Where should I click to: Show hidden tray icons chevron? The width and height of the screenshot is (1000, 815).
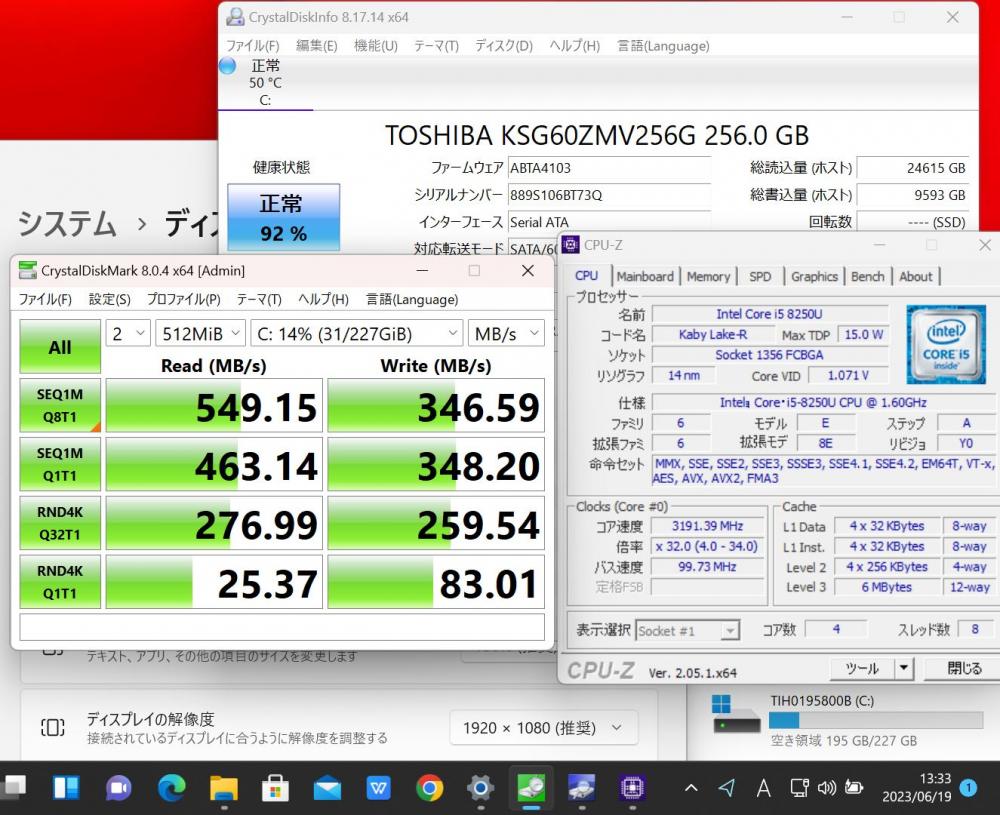[x=691, y=788]
